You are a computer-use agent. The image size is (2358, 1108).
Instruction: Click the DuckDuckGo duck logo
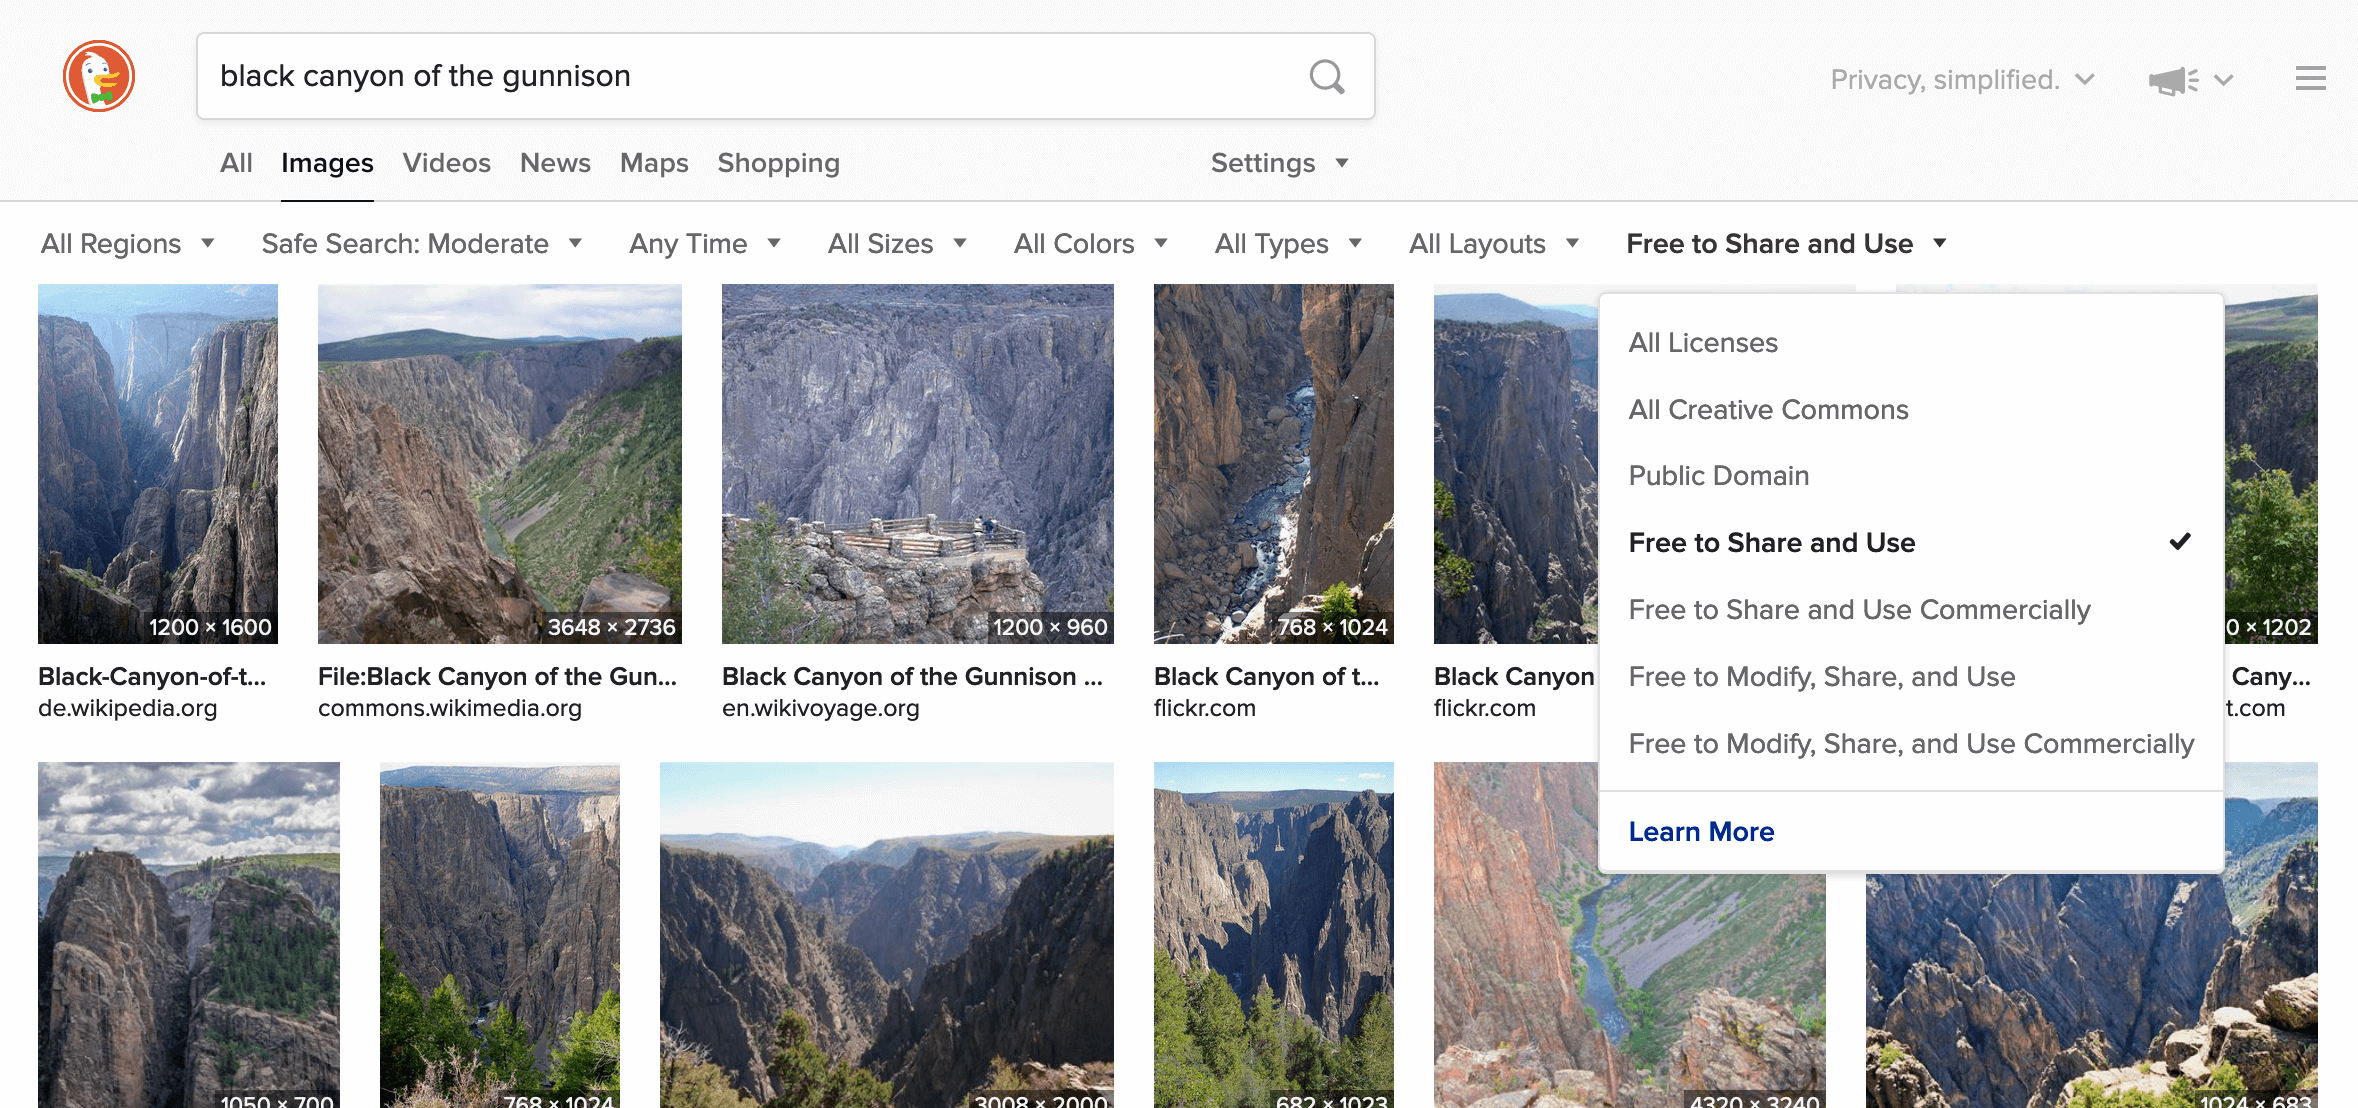coord(99,76)
